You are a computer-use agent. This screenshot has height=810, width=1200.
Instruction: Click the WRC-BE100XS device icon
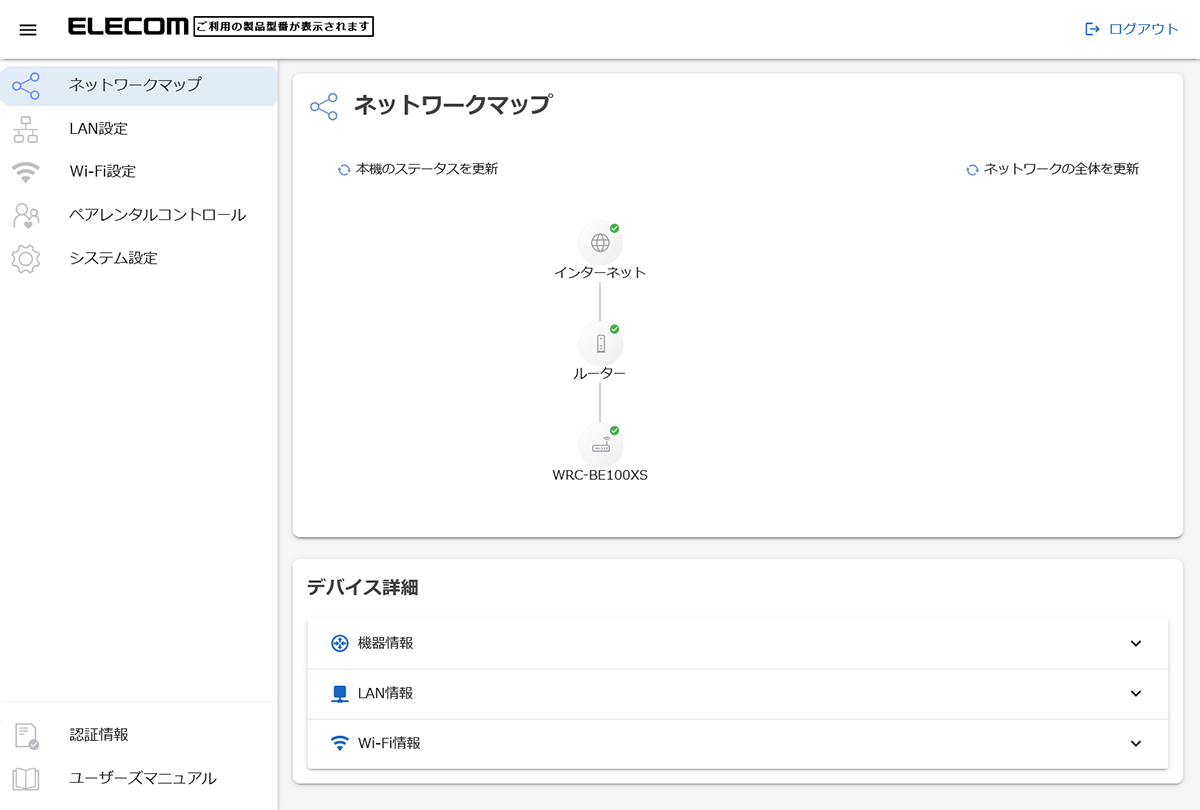coord(600,446)
